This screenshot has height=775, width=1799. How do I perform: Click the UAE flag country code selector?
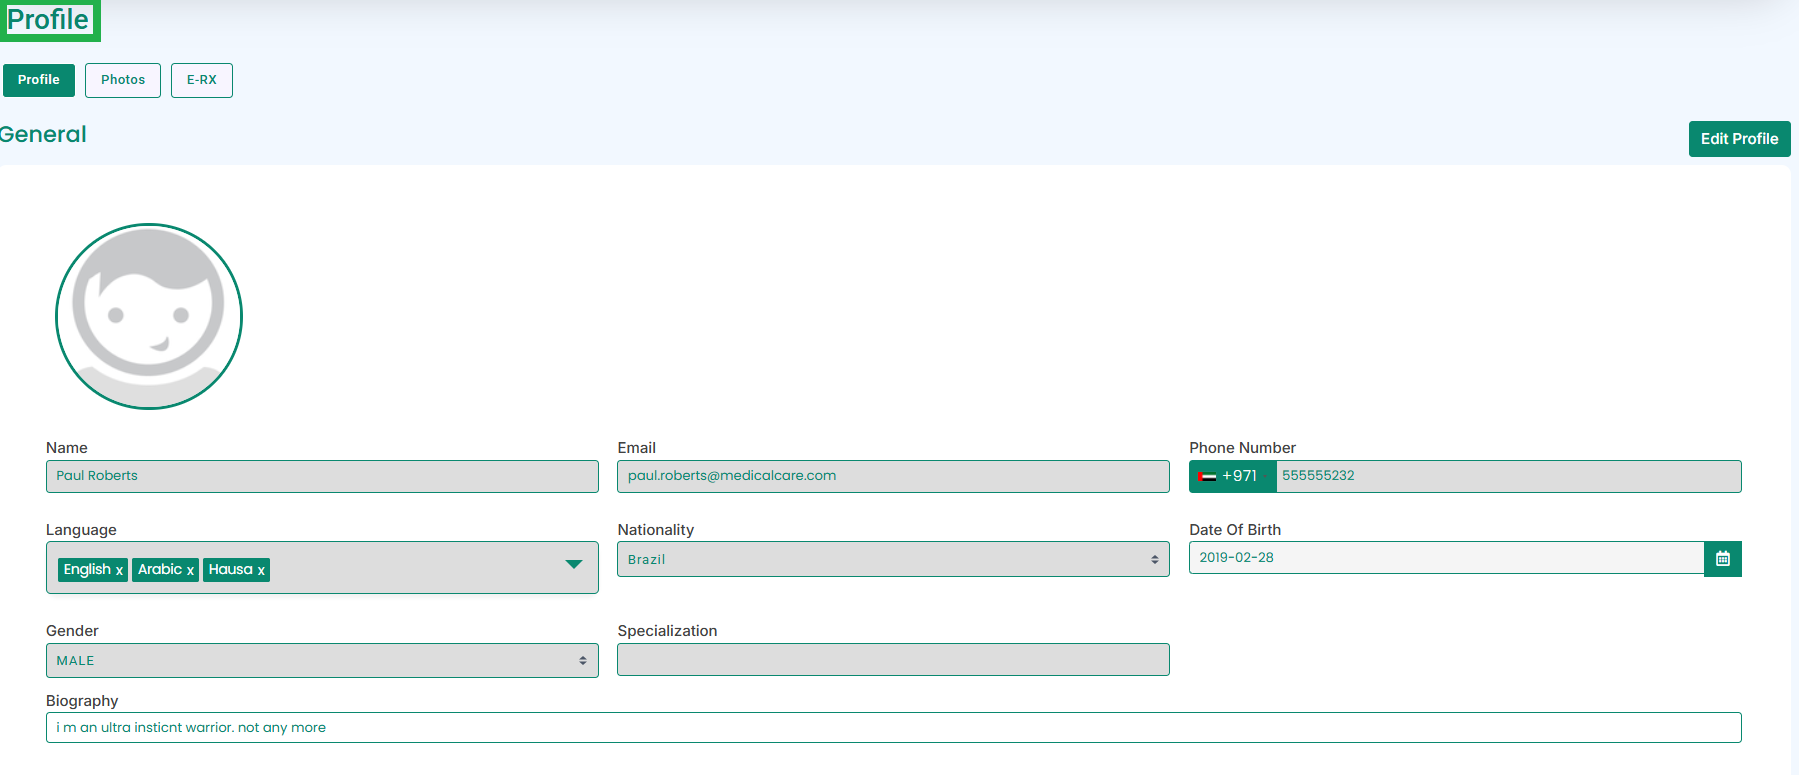pos(1232,476)
